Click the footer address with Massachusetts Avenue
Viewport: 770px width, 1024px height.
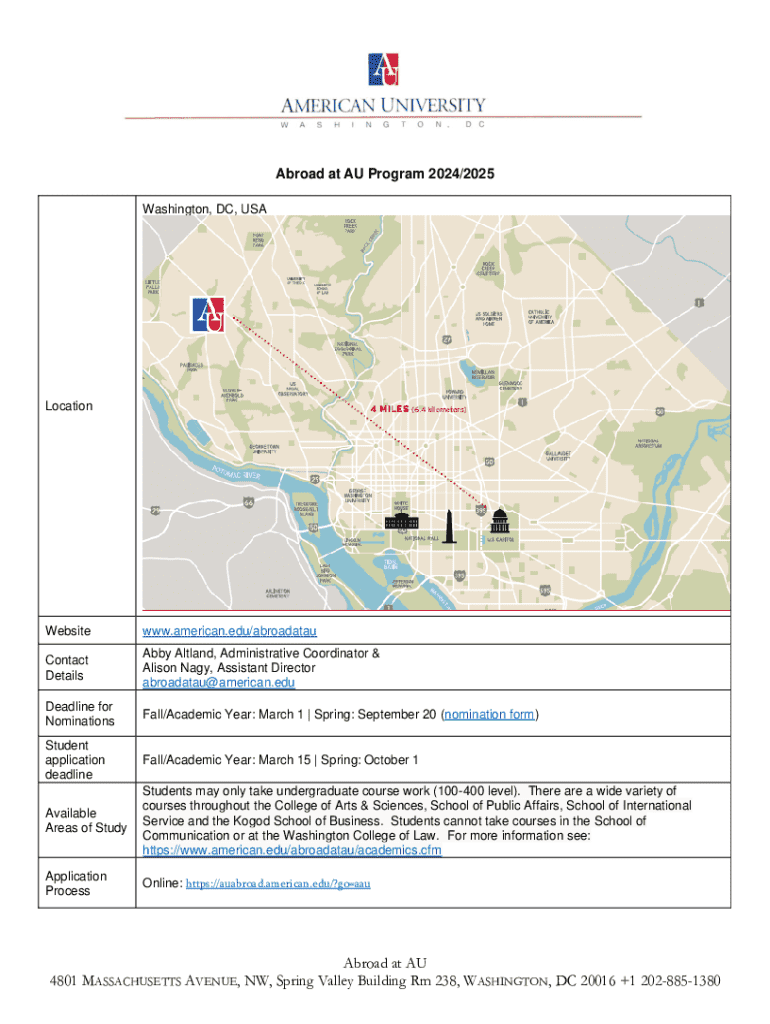[x=384, y=980]
